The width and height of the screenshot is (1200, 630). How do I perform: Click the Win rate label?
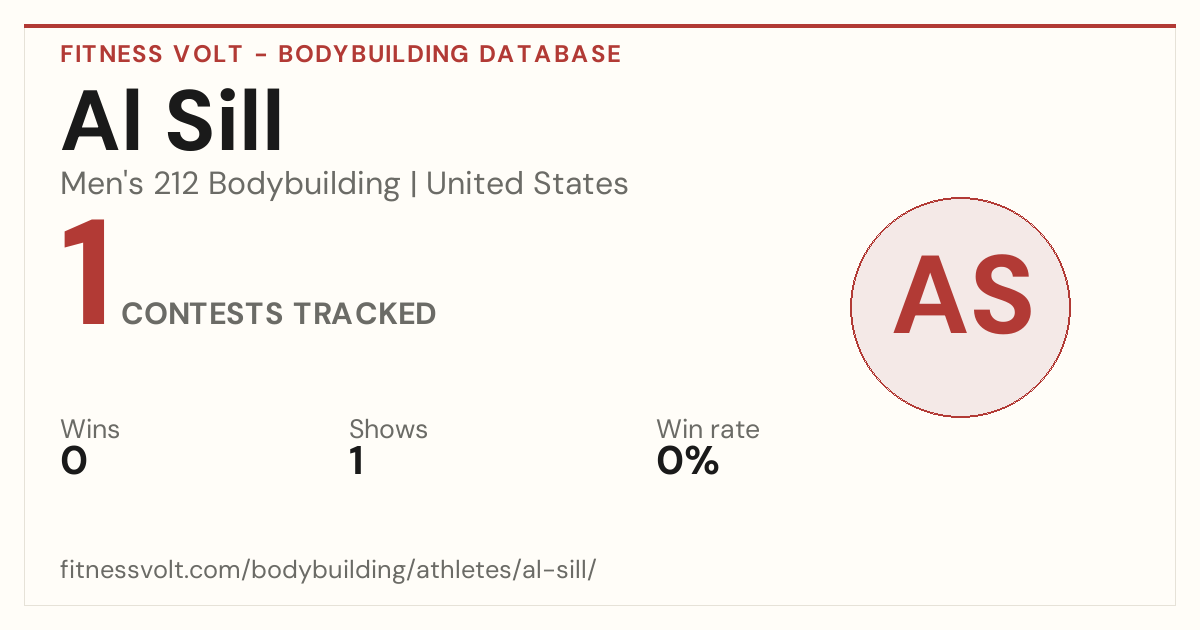(x=708, y=430)
